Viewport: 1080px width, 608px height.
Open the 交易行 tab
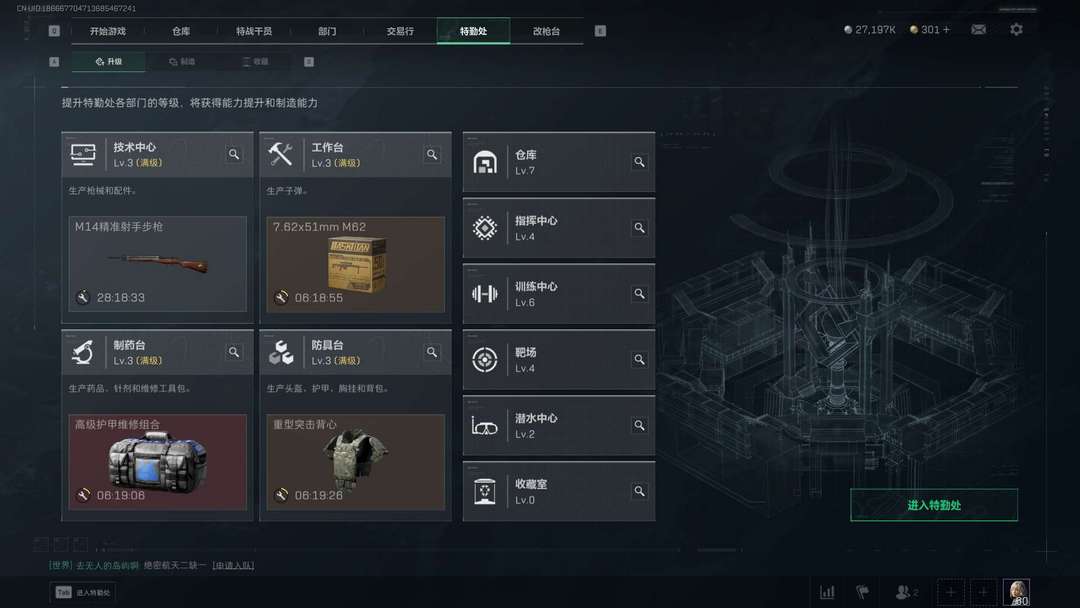400,31
